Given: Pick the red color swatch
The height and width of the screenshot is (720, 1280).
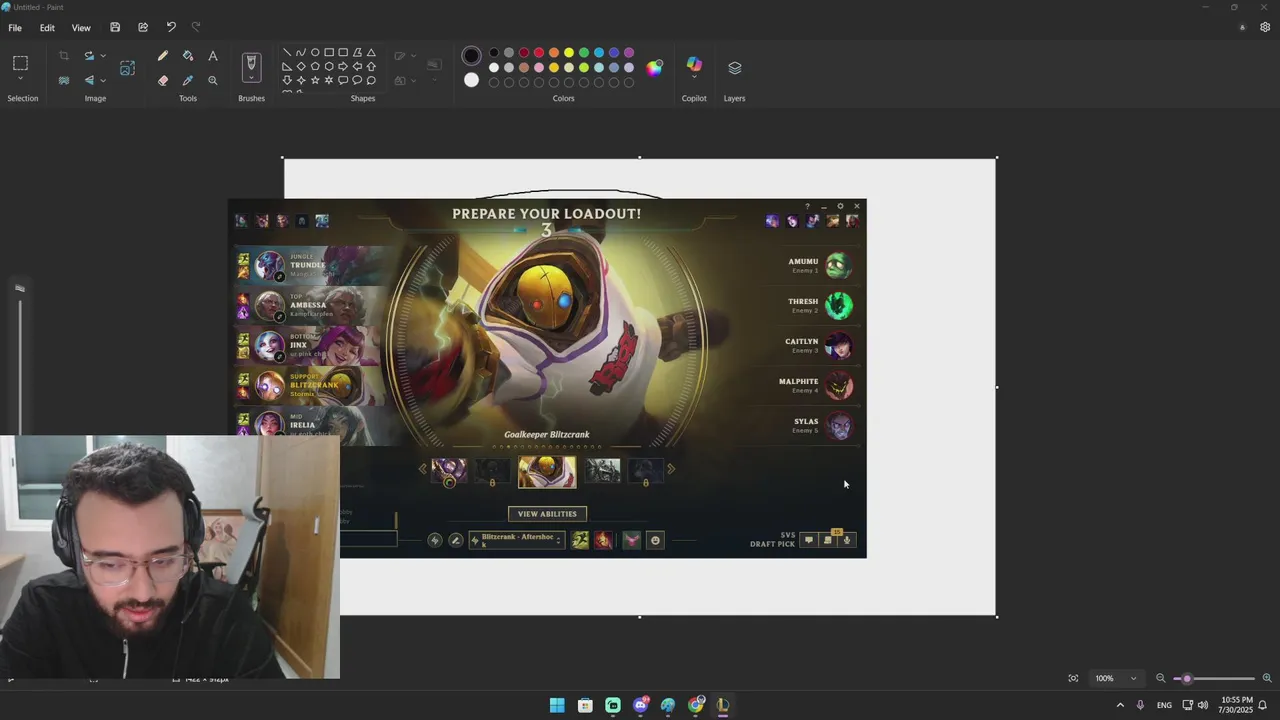Looking at the screenshot, I should click(539, 52).
